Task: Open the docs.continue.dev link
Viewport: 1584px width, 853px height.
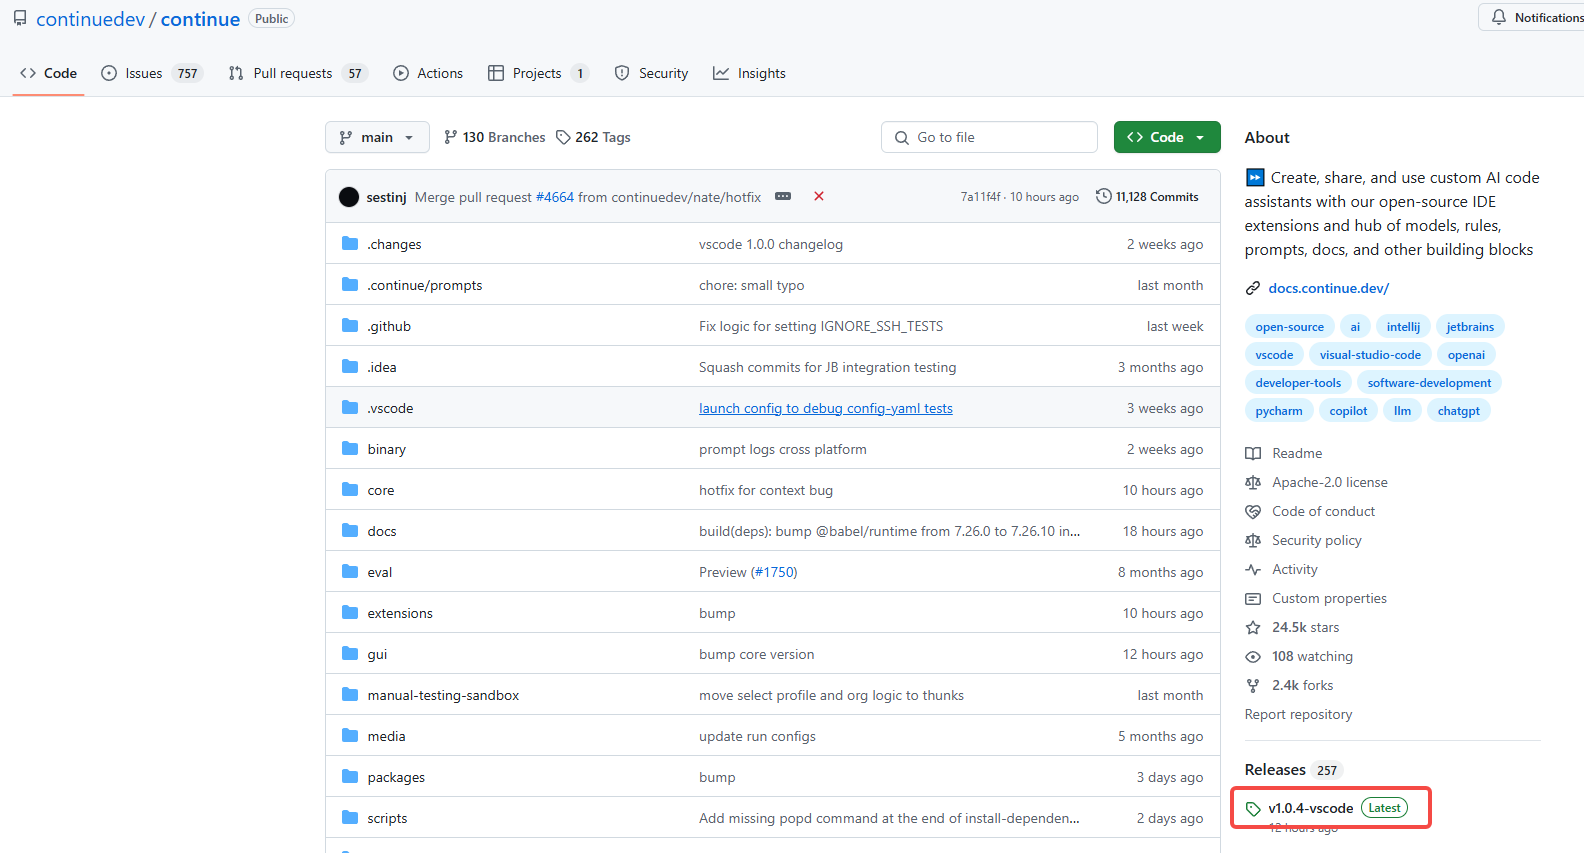Action: click(x=1328, y=288)
